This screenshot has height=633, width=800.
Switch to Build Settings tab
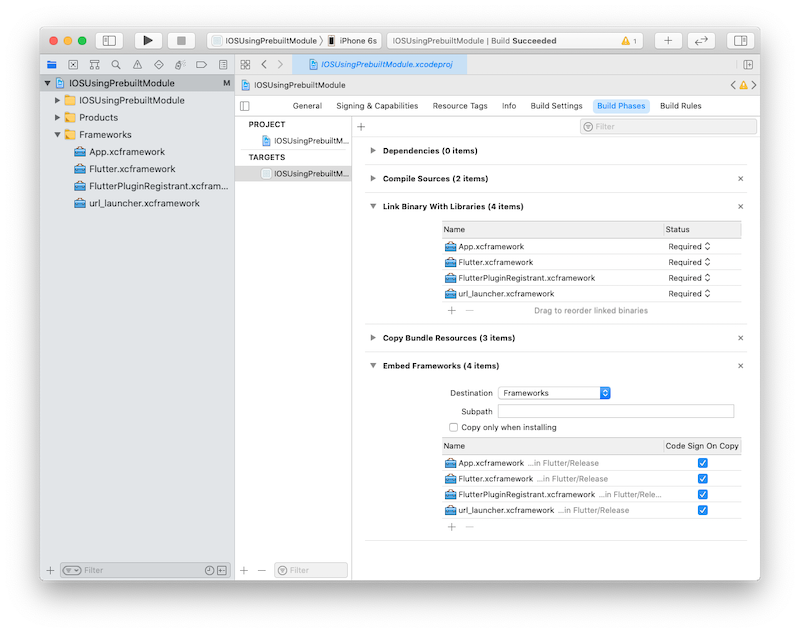(x=556, y=106)
